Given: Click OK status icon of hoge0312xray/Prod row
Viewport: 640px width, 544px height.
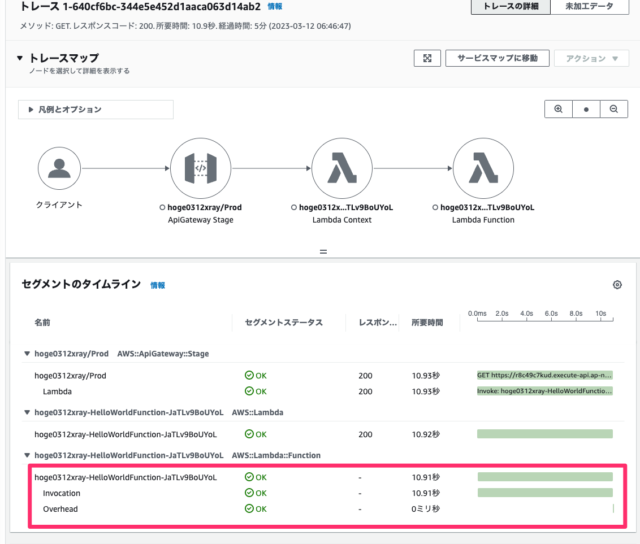Looking at the screenshot, I should 249,375.
